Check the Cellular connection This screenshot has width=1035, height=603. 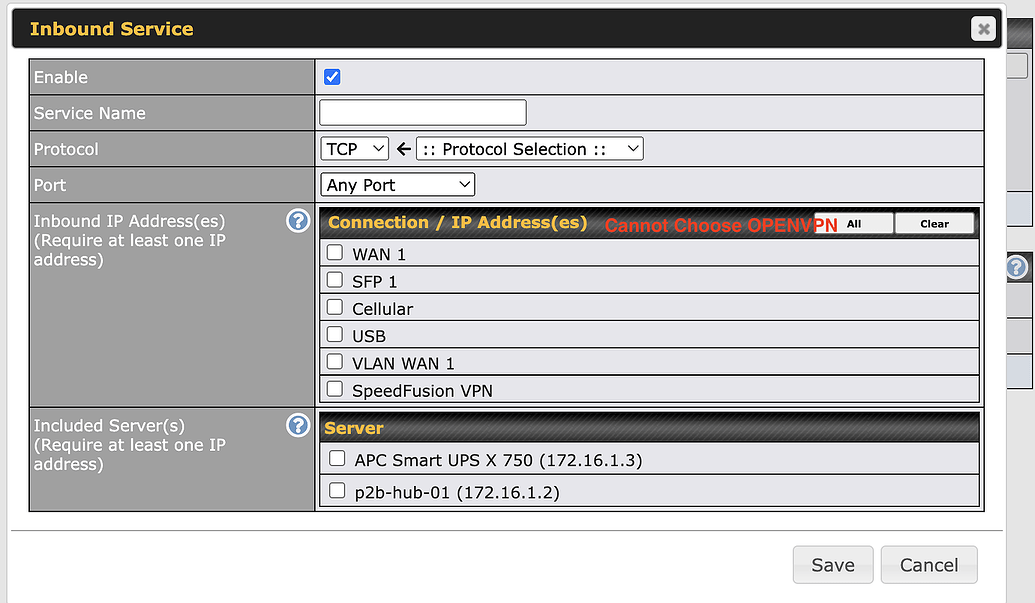(335, 307)
